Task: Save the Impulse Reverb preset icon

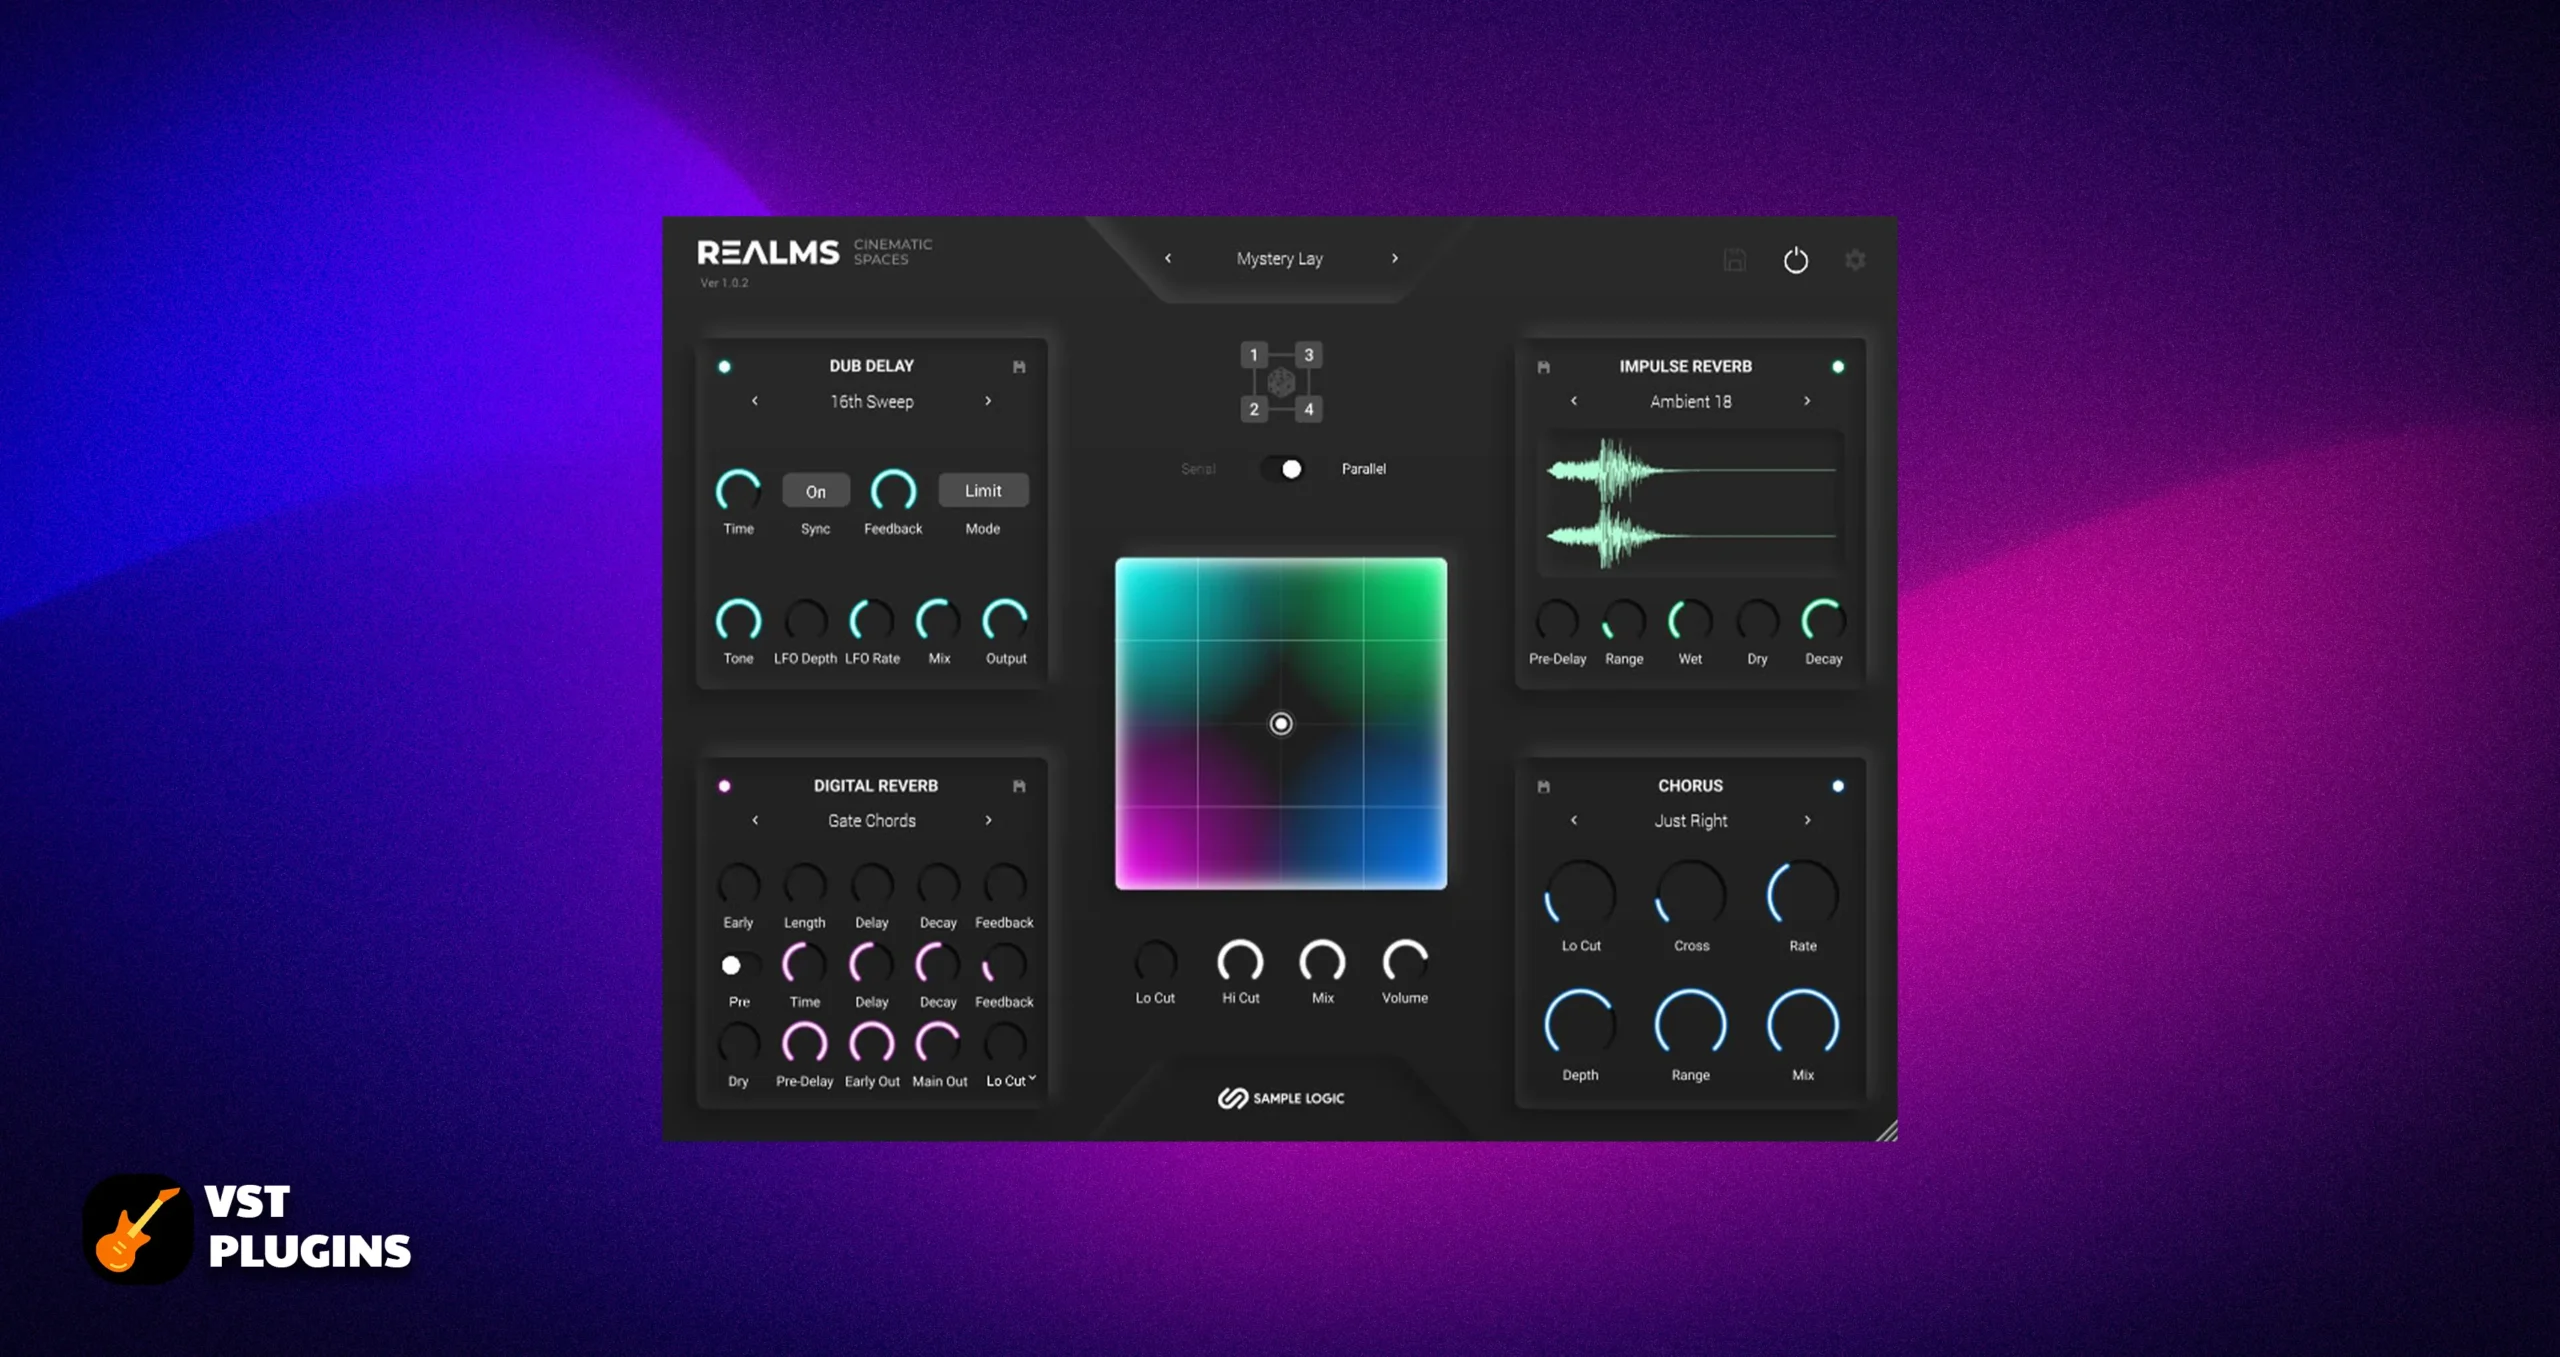Action: pyautogui.click(x=1543, y=367)
